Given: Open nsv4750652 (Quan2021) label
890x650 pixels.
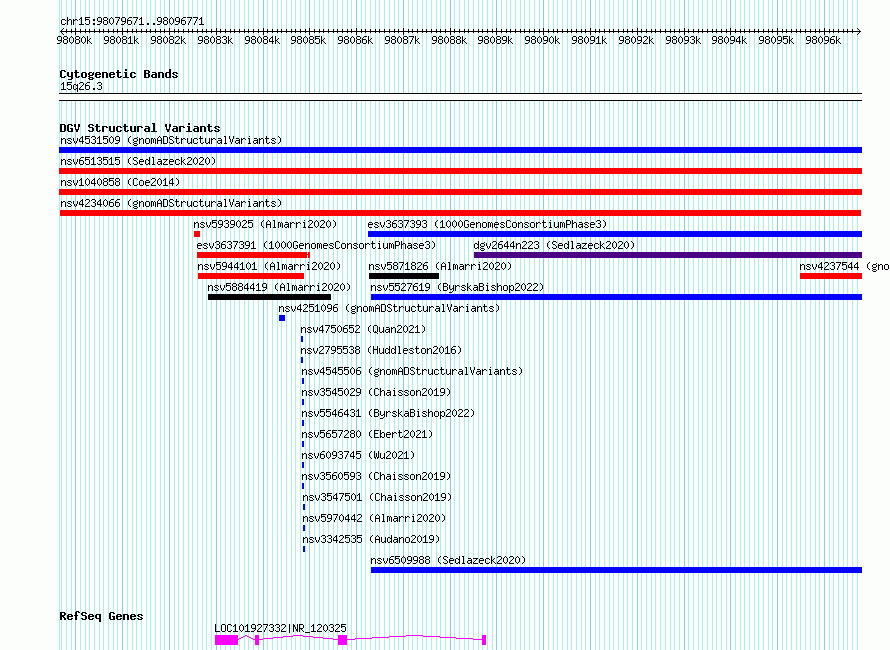Looking at the screenshot, I should point(363,329).
